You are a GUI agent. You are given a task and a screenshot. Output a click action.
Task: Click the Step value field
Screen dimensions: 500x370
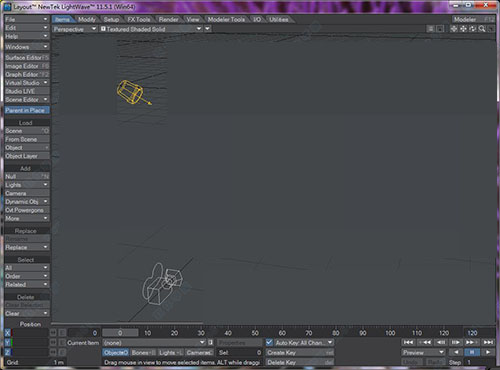tap(480, 362)
